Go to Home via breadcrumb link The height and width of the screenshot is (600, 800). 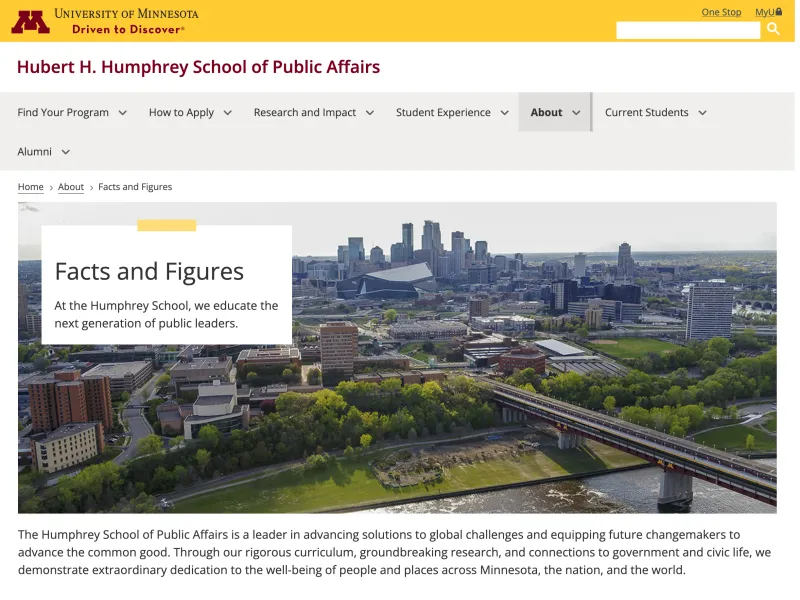tap(30, 187)
